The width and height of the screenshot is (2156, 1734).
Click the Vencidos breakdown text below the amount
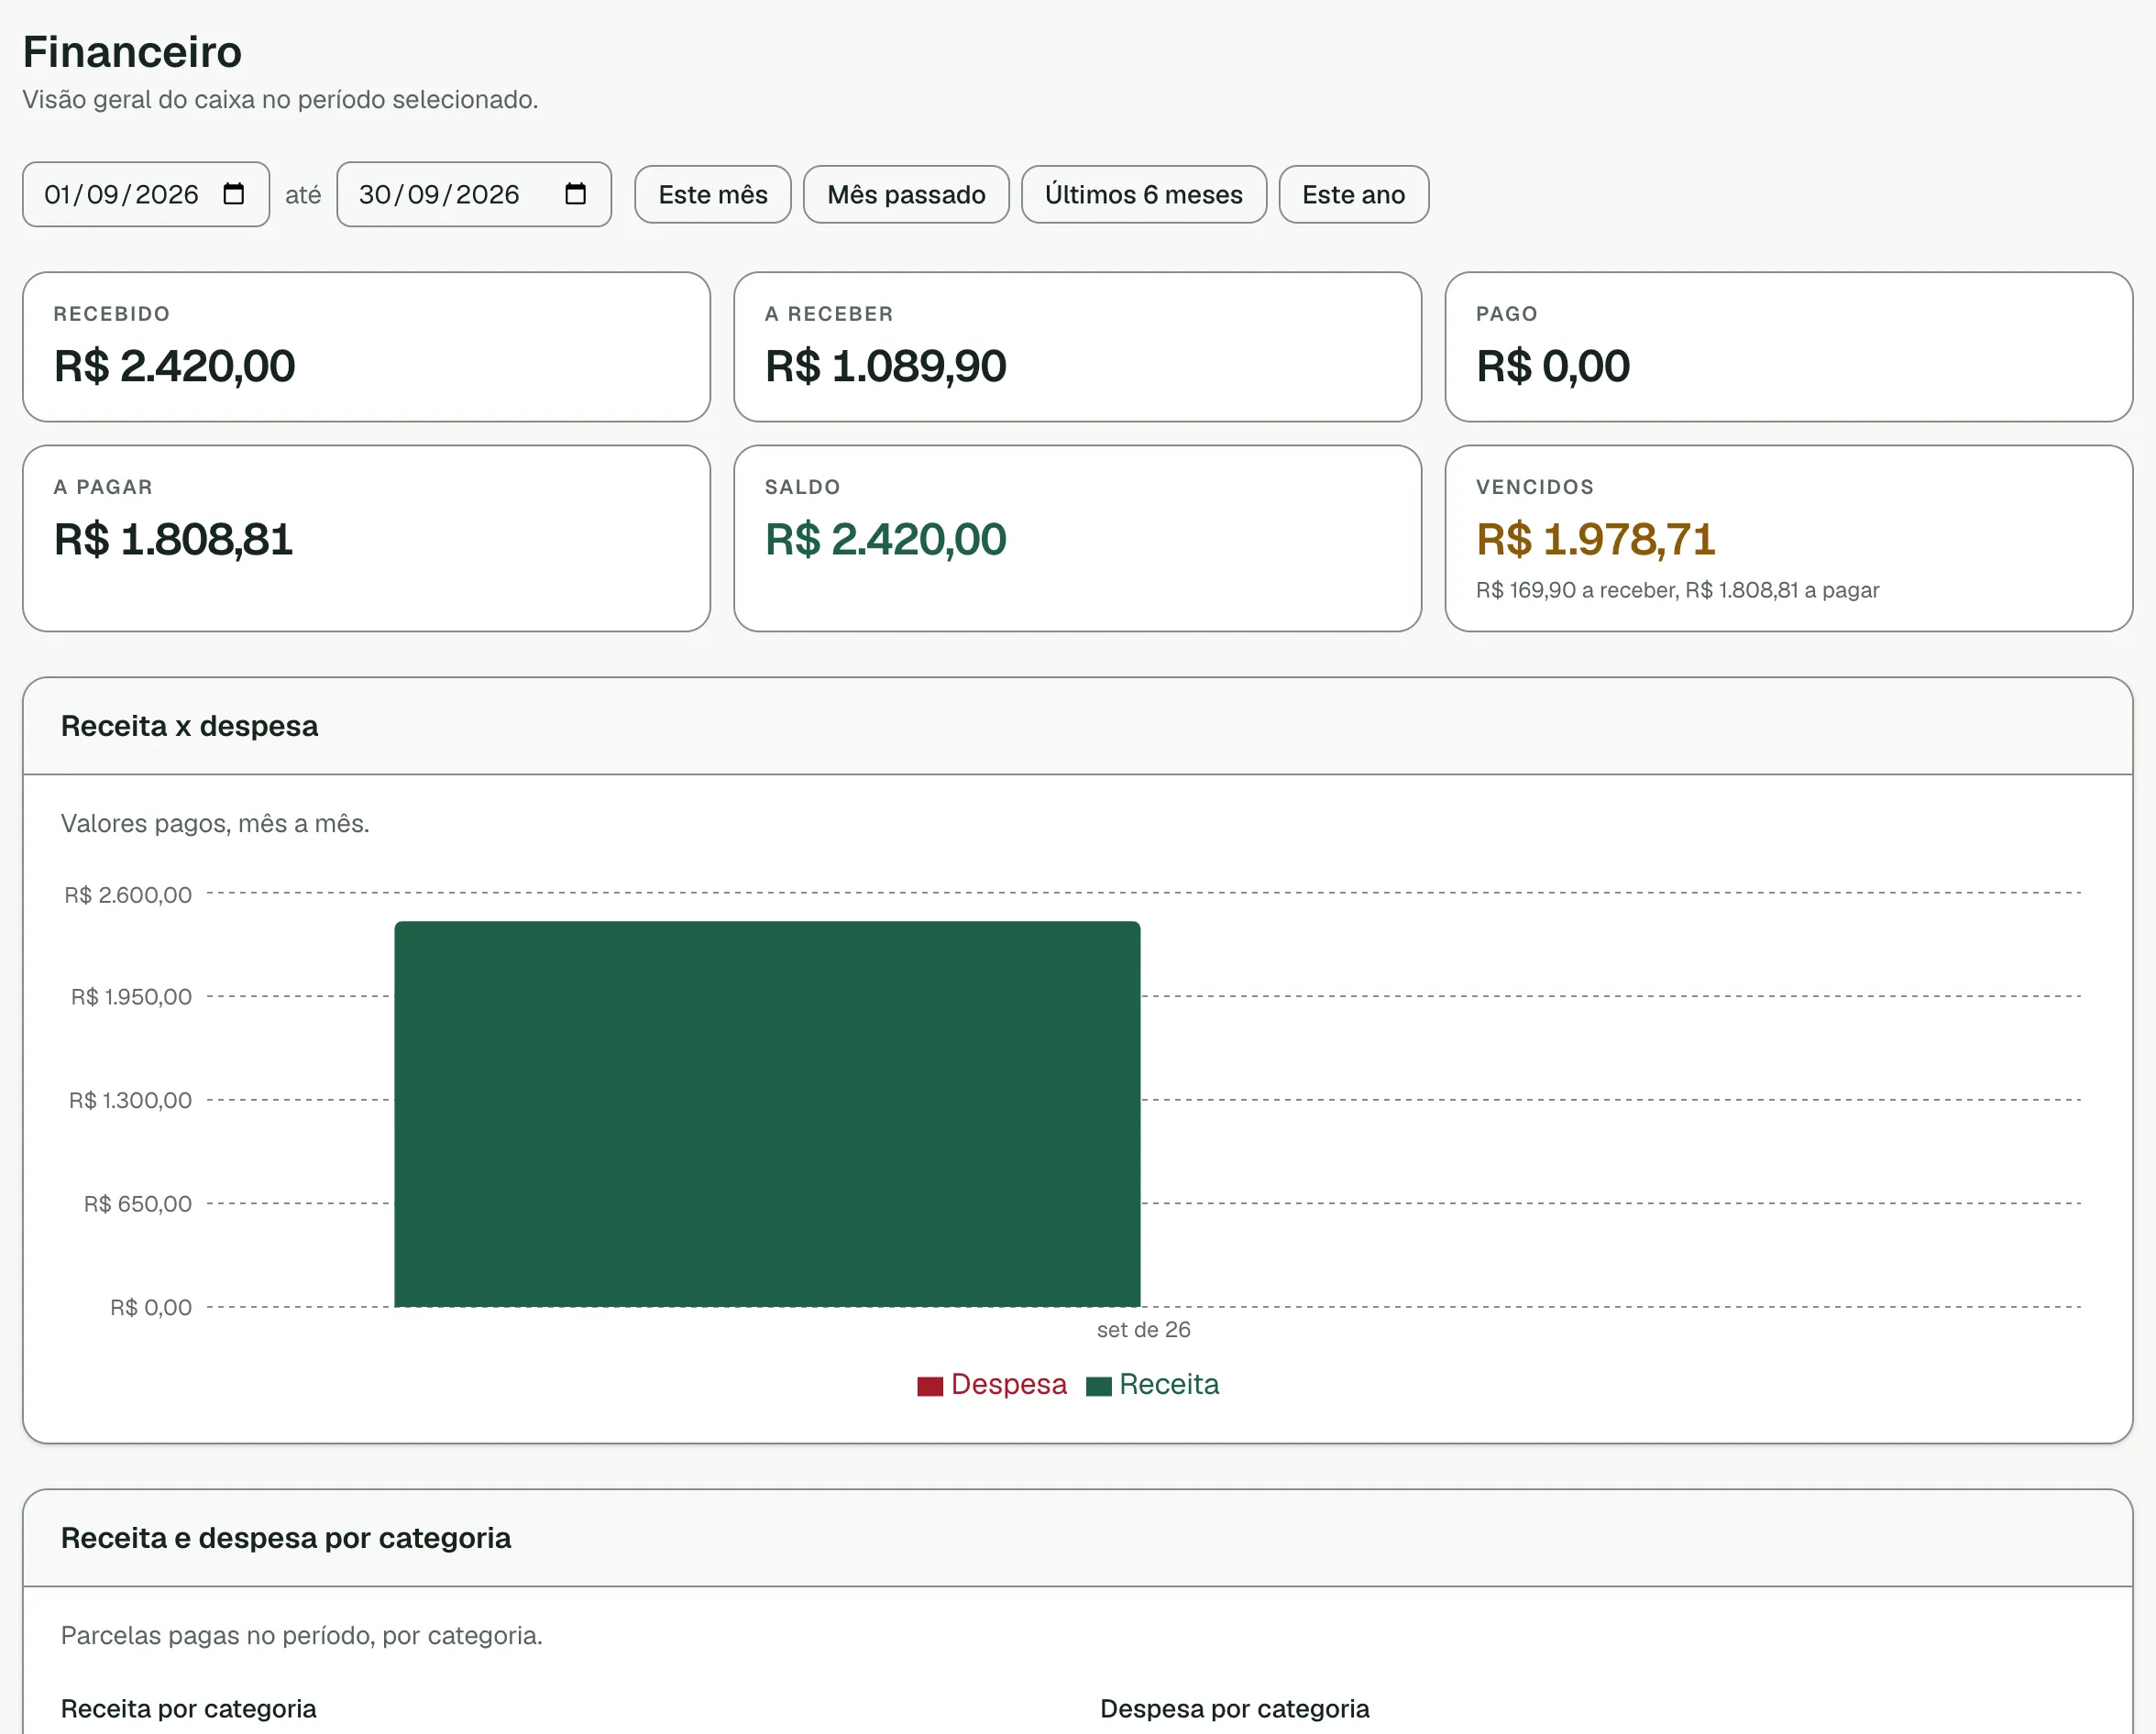coord(1678,590)
